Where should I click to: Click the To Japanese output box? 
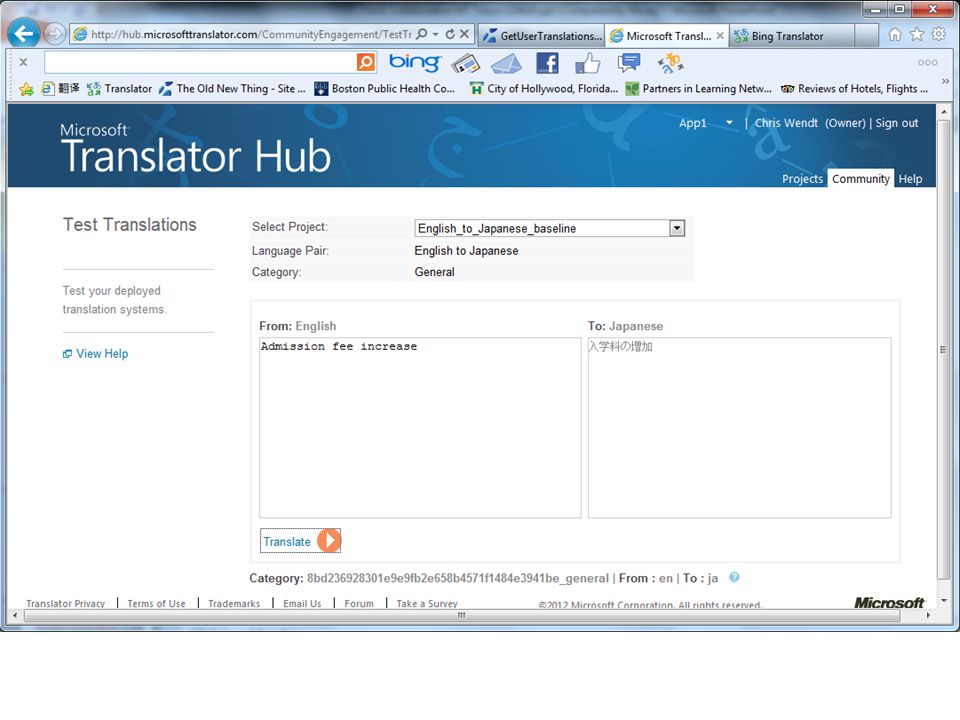pos(740,427)
